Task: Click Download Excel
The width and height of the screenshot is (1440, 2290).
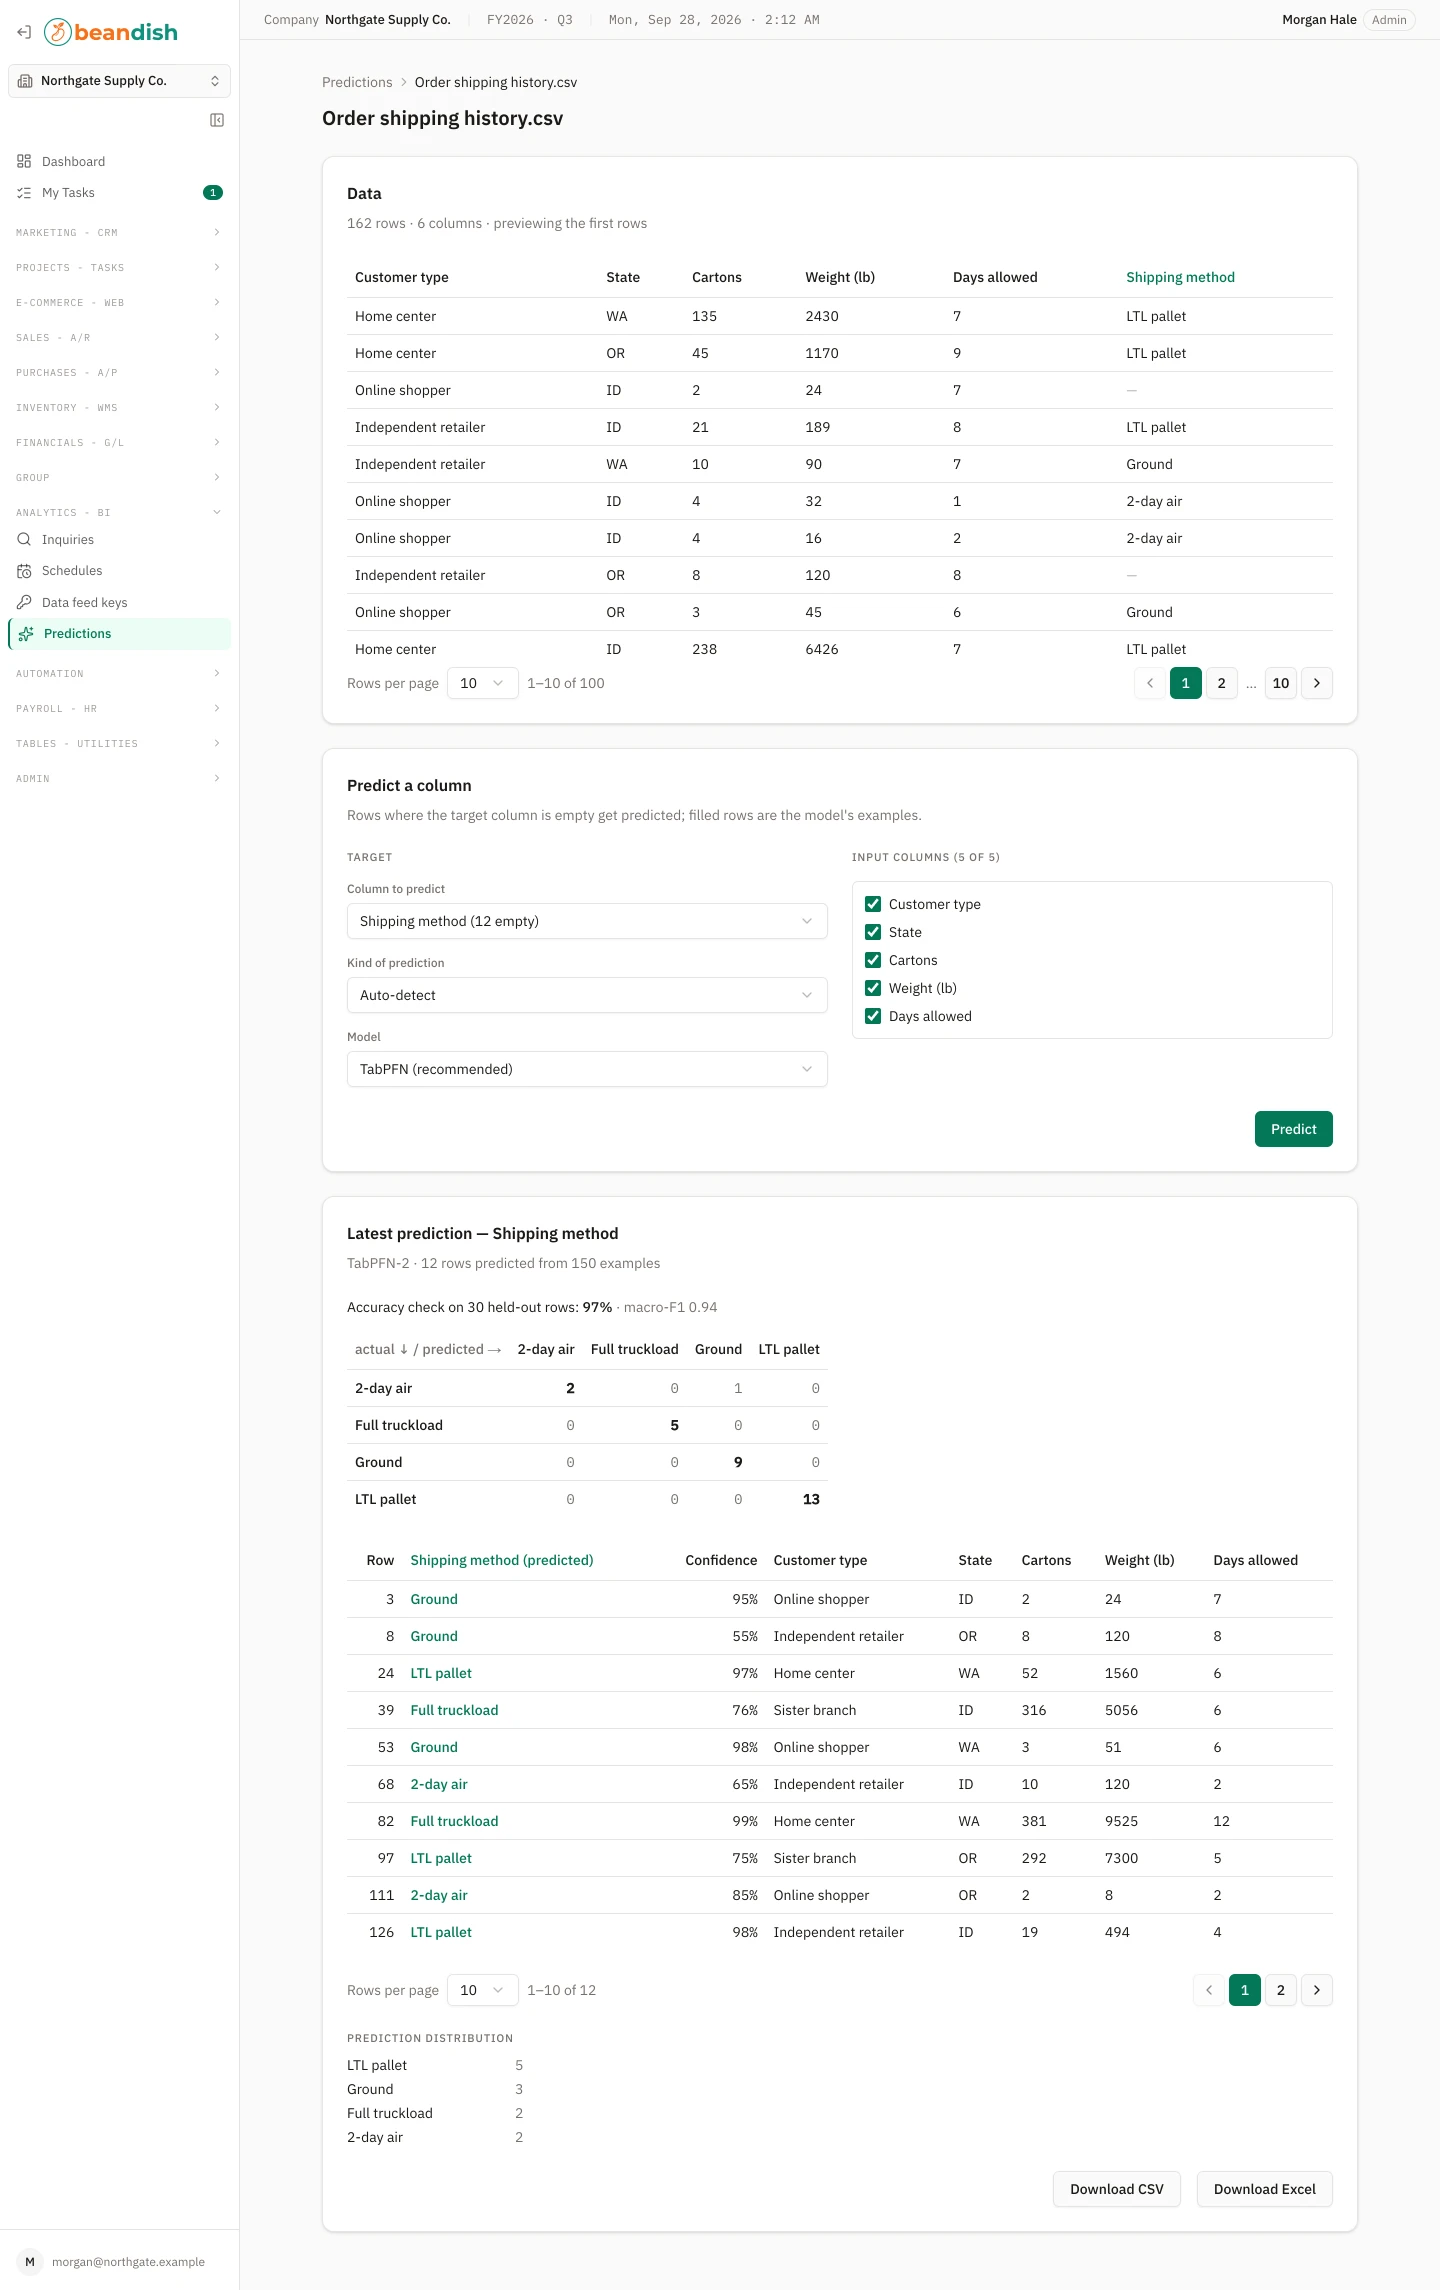Action: pos(1265,2189)
